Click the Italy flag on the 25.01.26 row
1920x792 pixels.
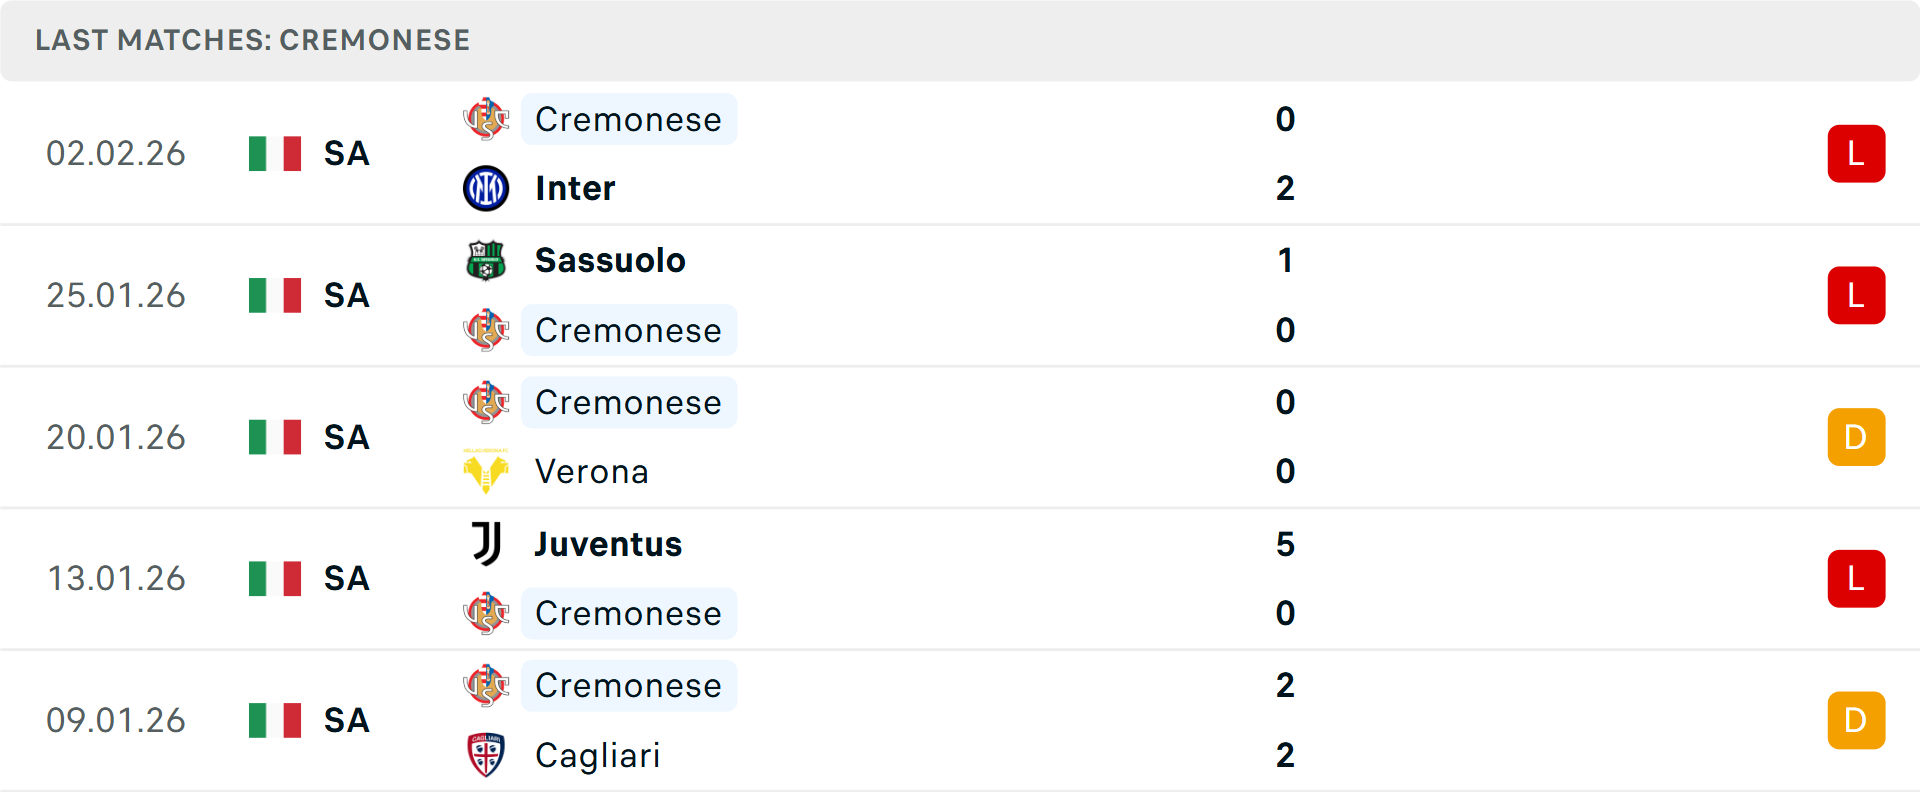275,295
